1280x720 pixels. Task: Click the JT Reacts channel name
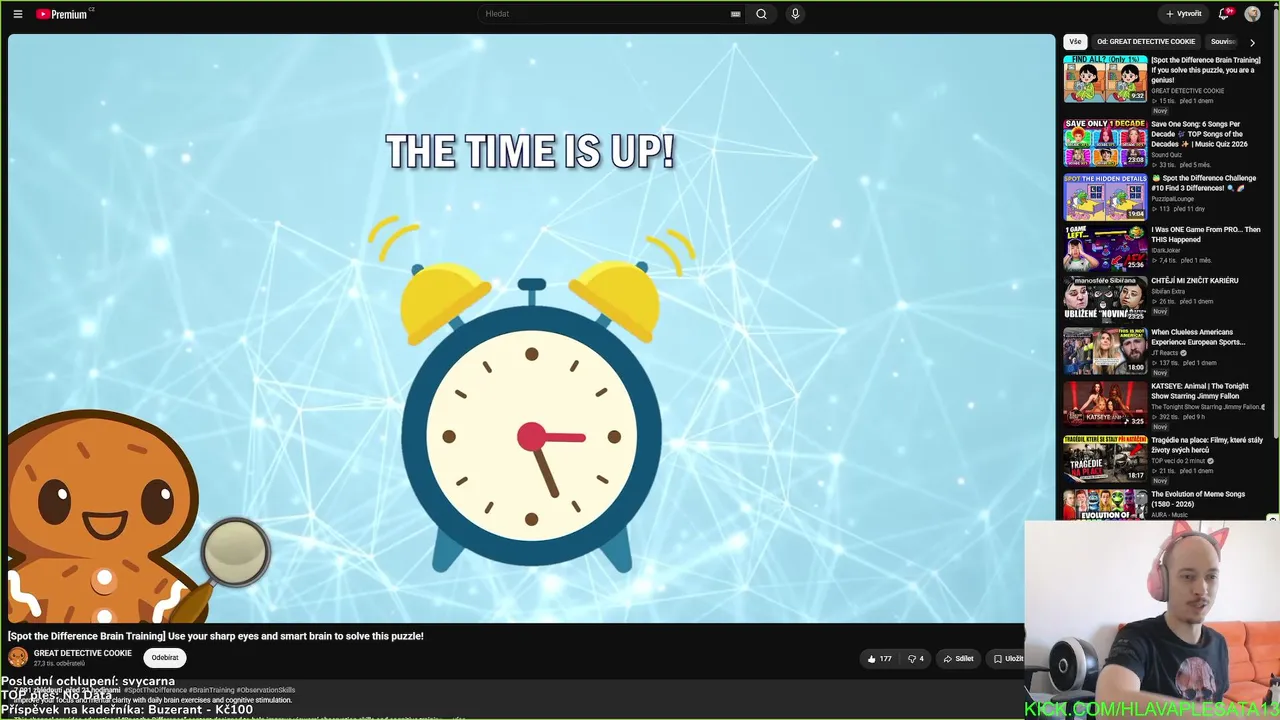[1164, 353]
